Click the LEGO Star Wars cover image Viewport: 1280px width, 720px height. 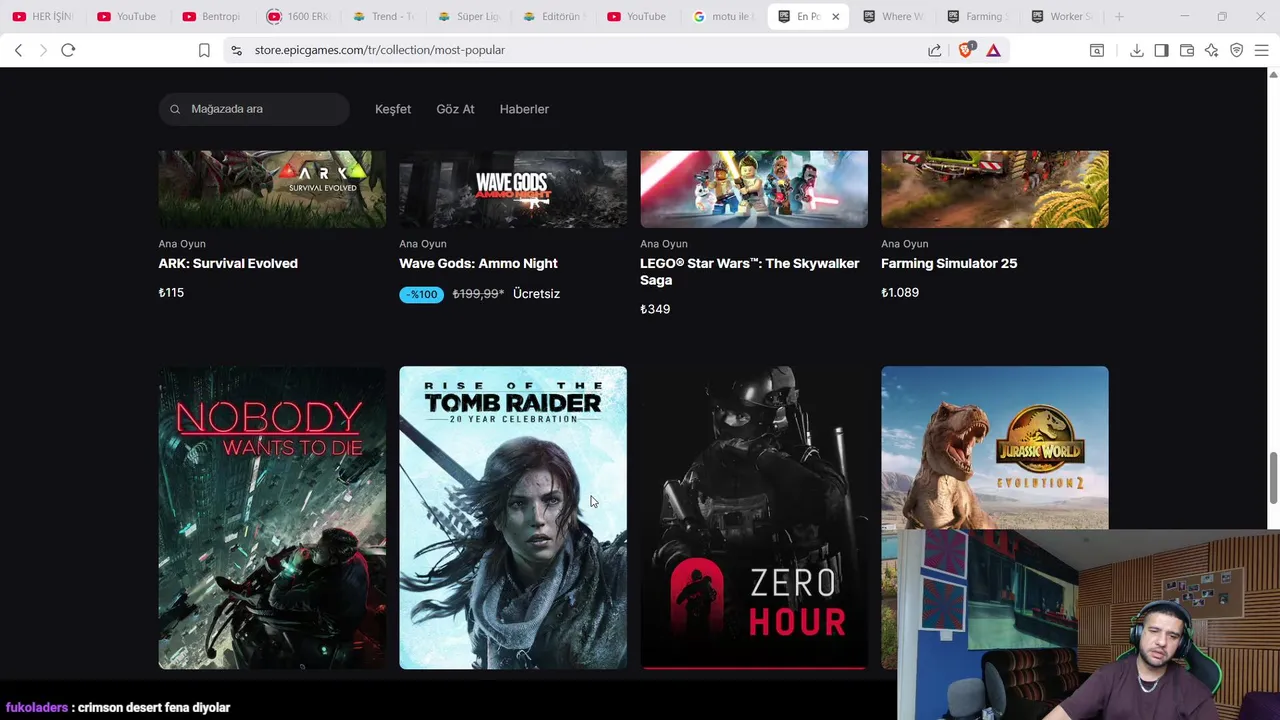[x=754, y=189]
